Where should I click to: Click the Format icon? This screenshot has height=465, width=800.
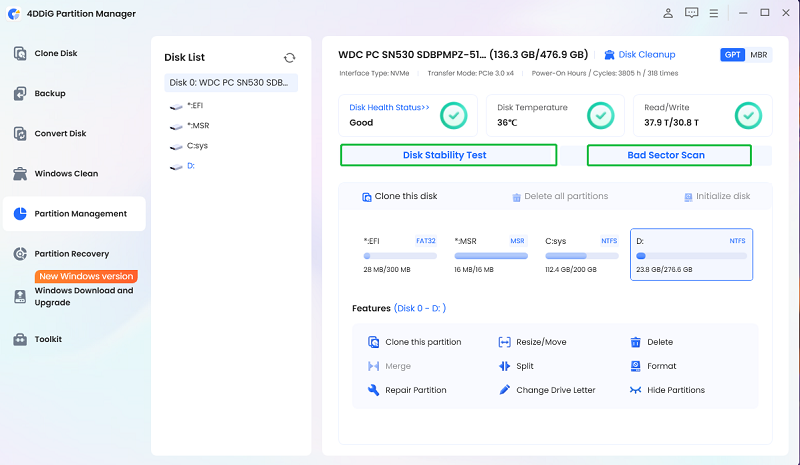click(635, 366)
